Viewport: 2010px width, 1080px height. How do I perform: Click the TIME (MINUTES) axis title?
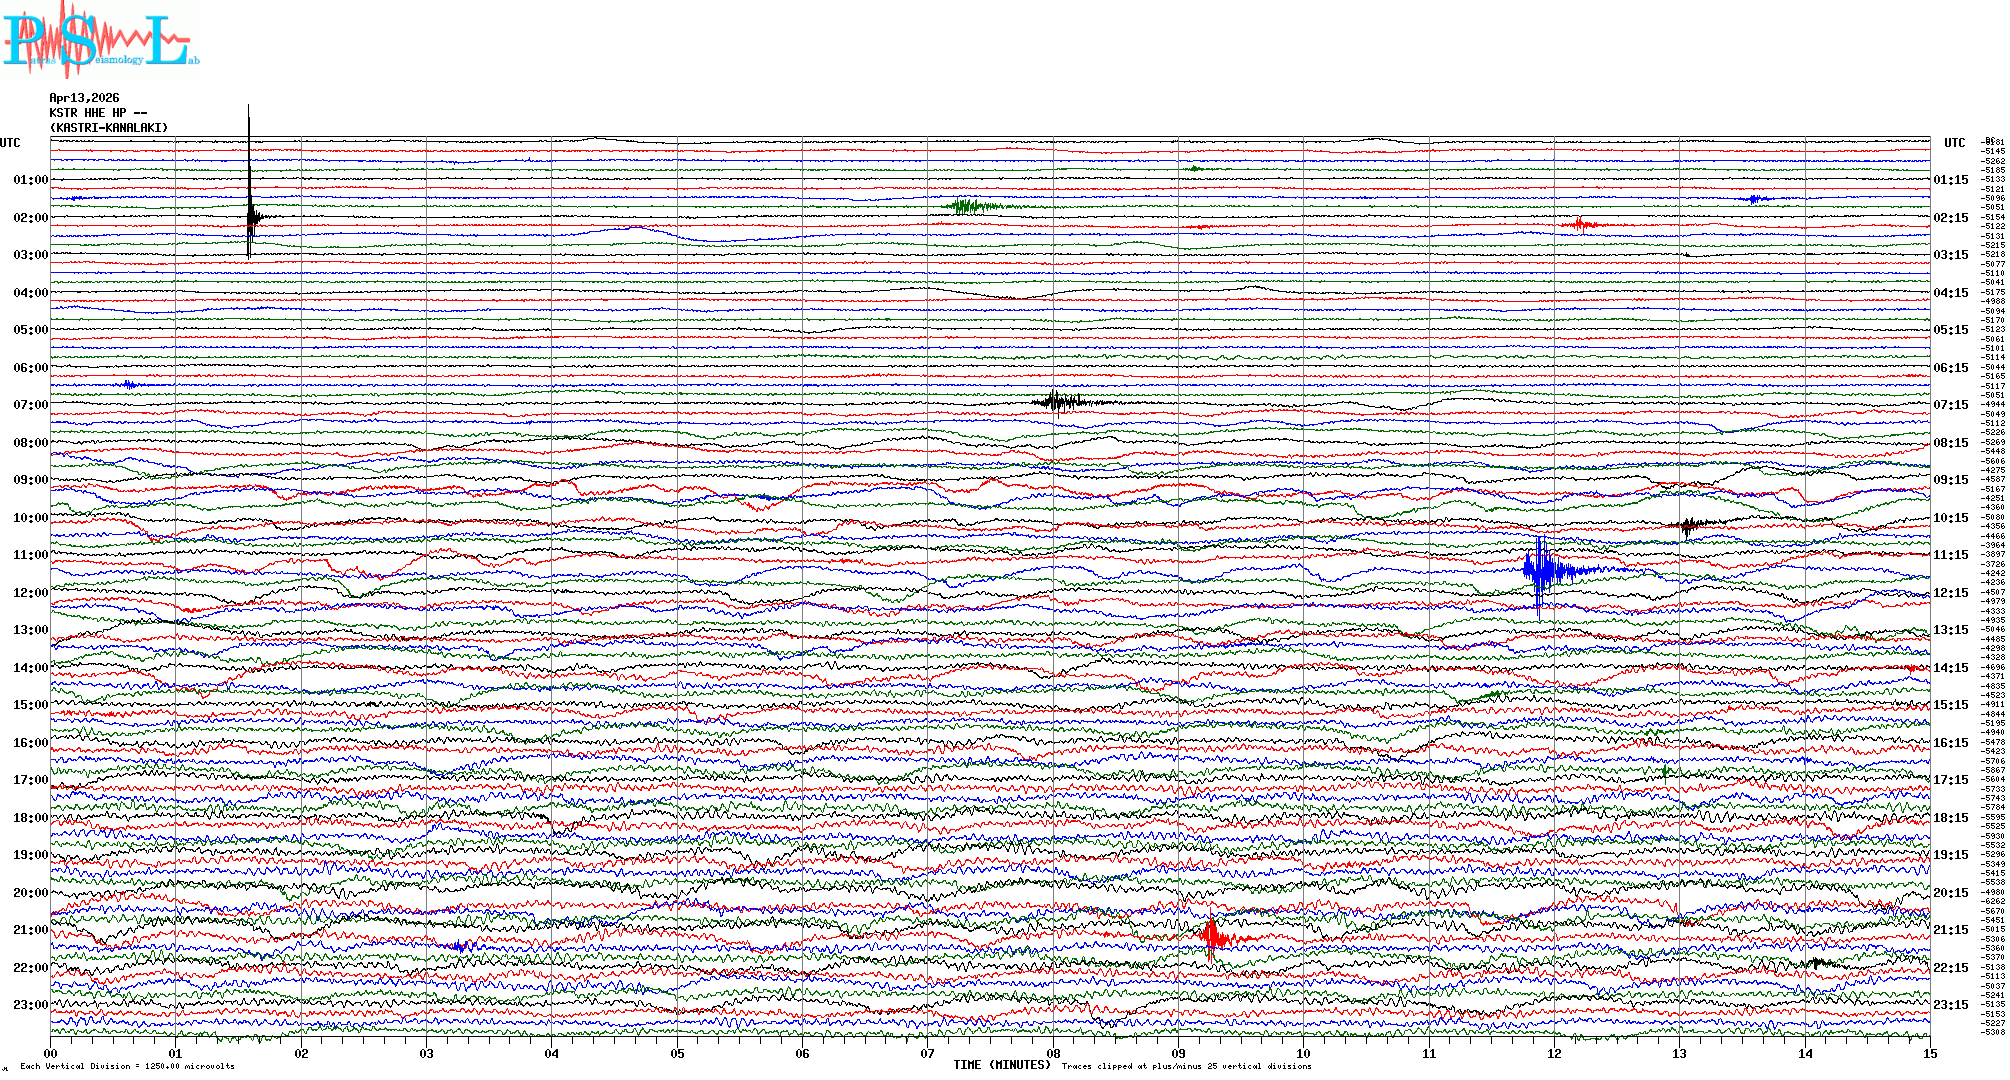click(x=1002, y=1065)
